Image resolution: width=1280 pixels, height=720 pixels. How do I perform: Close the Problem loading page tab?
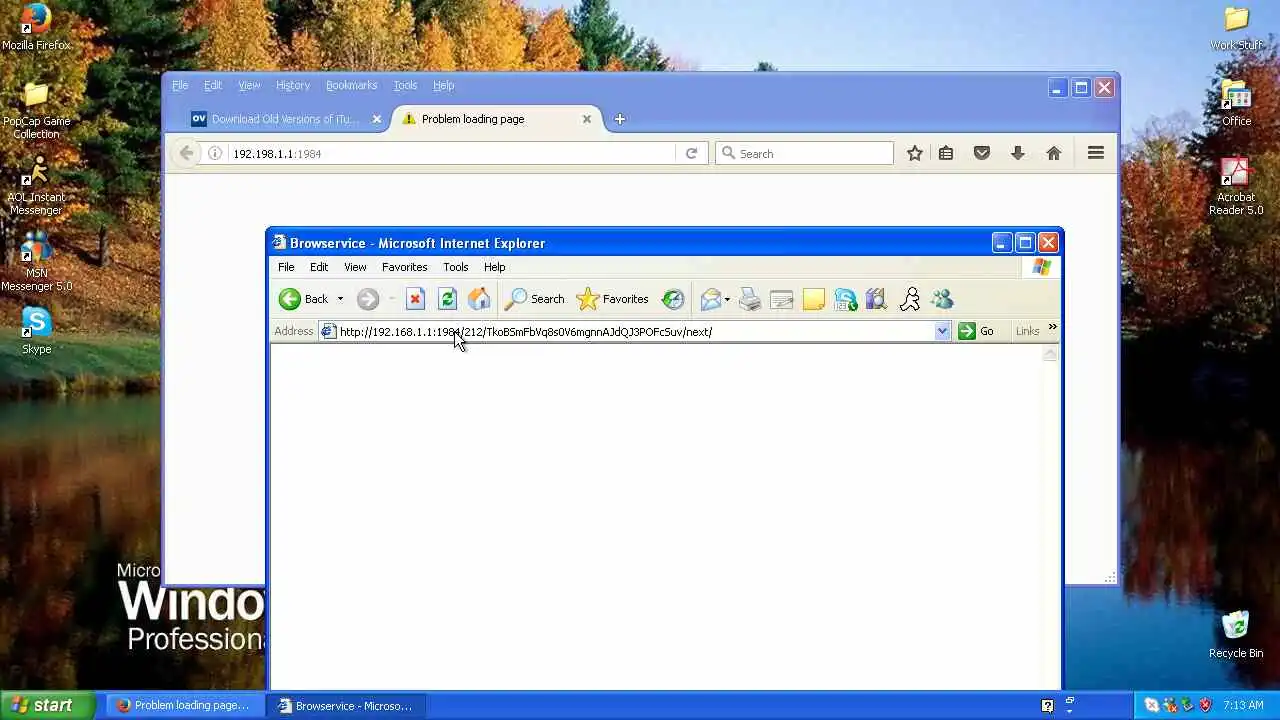[x=587, y=119]
